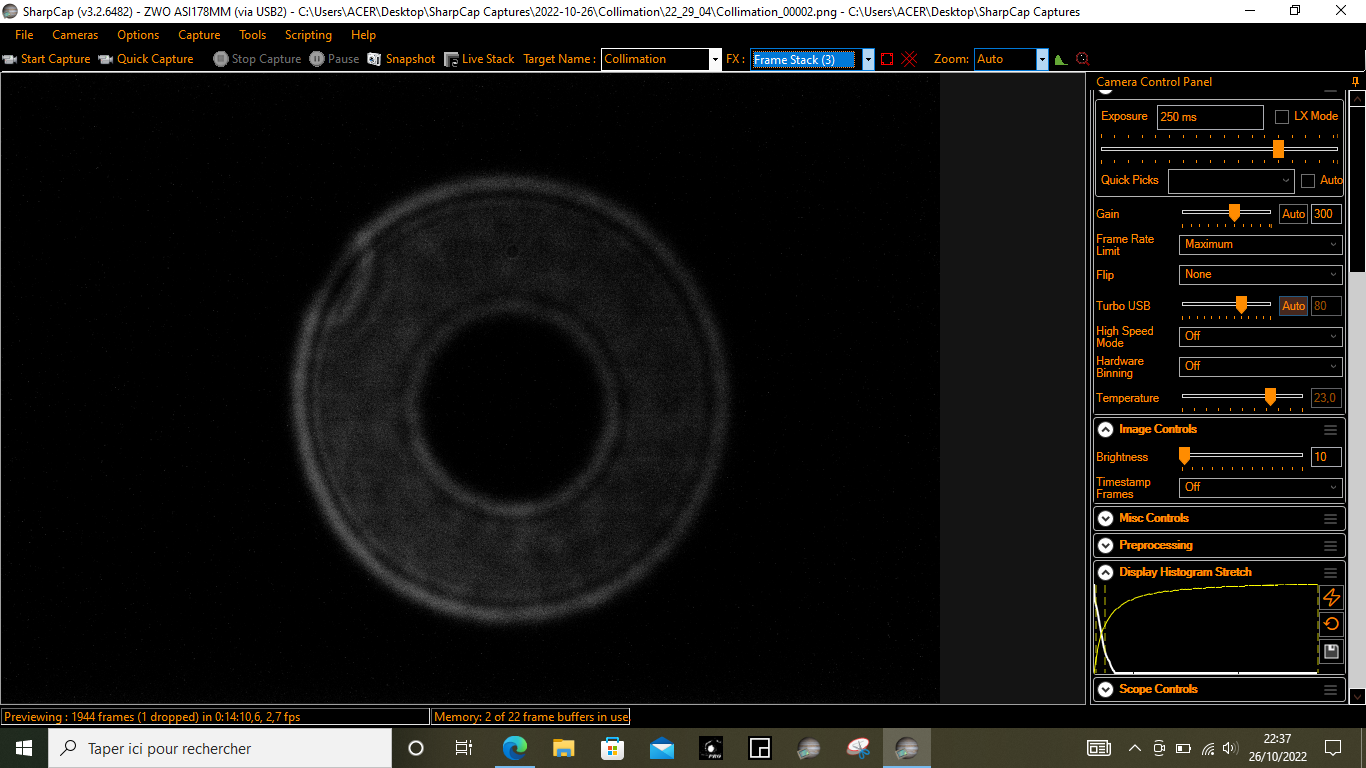1366x768 pixels.
Task: Click the Brightness slider track
Action: click(1243, 456)
